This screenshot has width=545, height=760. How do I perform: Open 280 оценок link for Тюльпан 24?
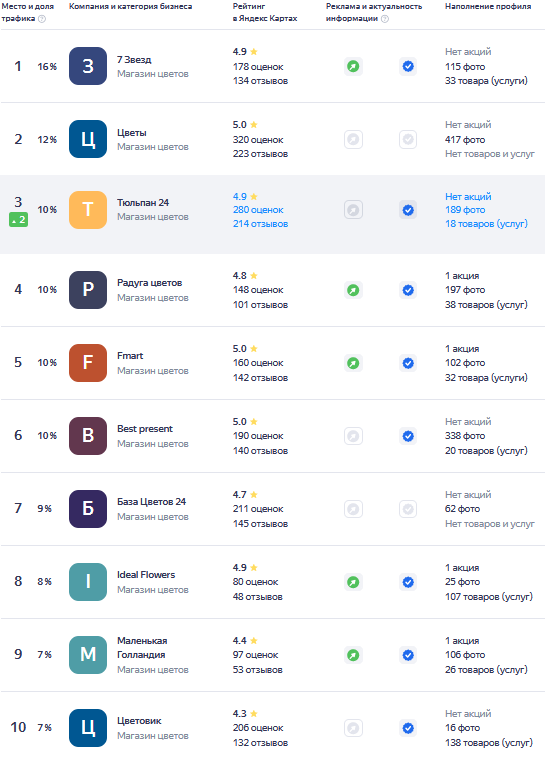(258, 210)
